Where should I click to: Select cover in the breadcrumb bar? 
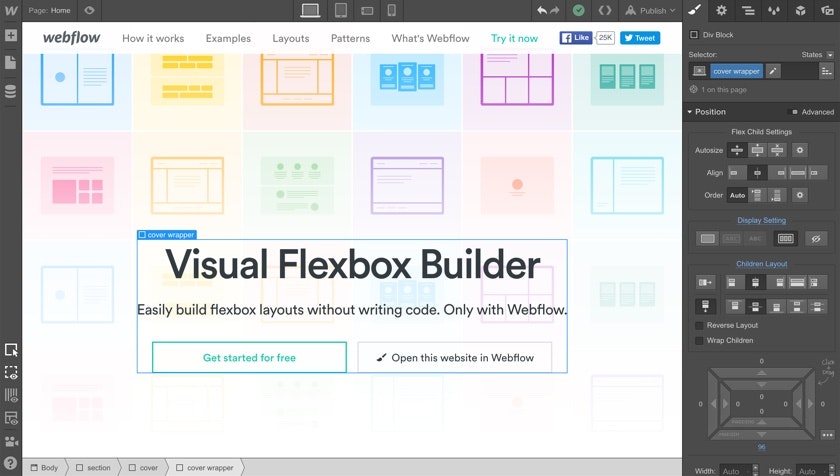click(x=143, y=467)
